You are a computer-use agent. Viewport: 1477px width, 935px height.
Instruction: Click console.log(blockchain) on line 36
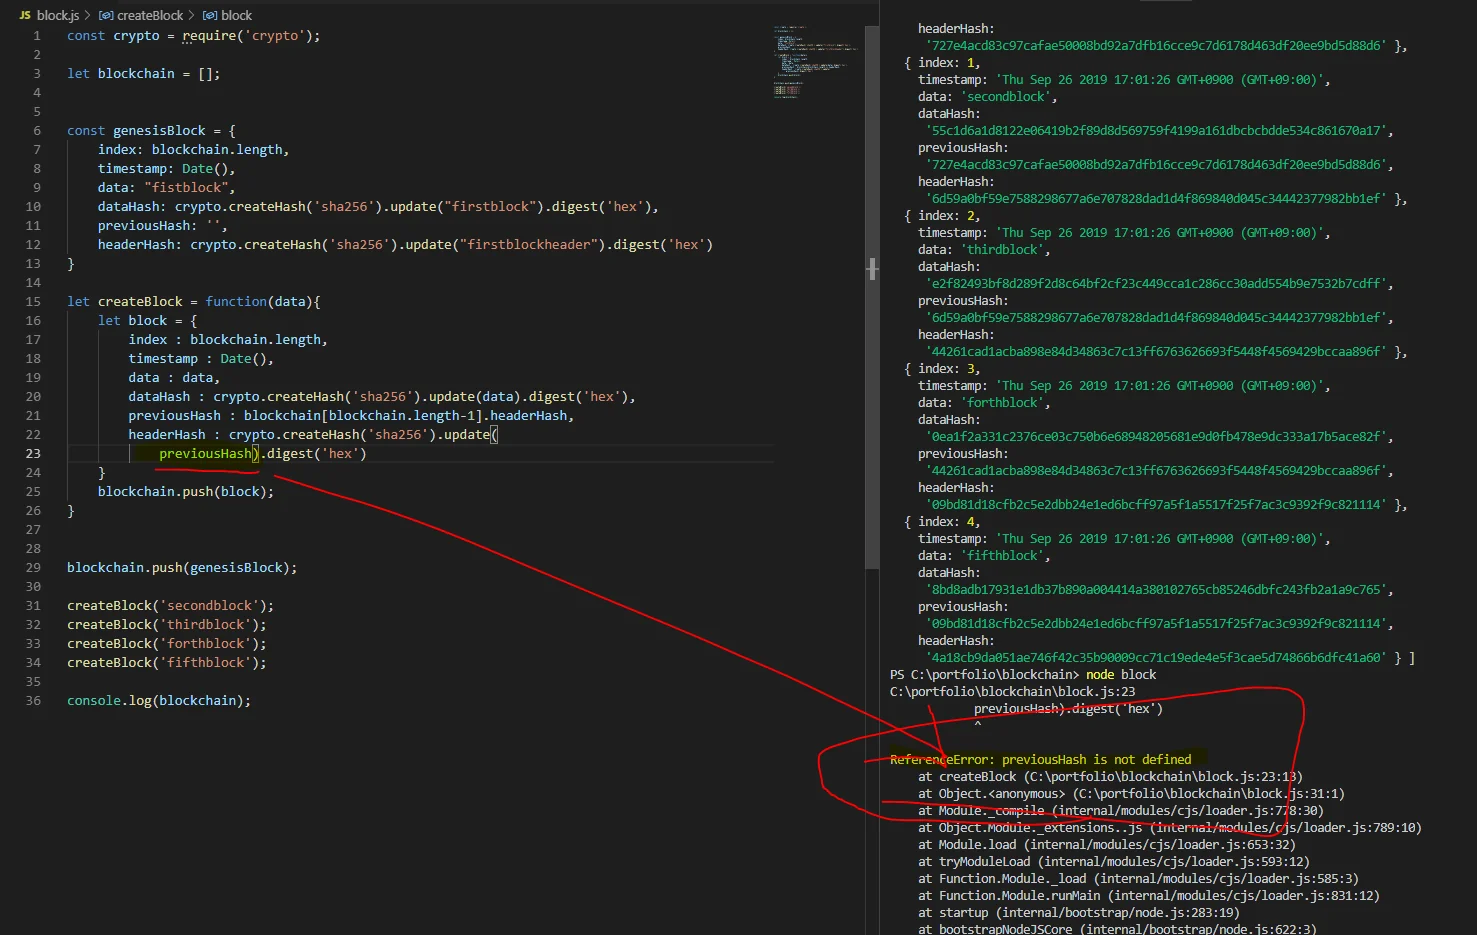click(158, 700)
